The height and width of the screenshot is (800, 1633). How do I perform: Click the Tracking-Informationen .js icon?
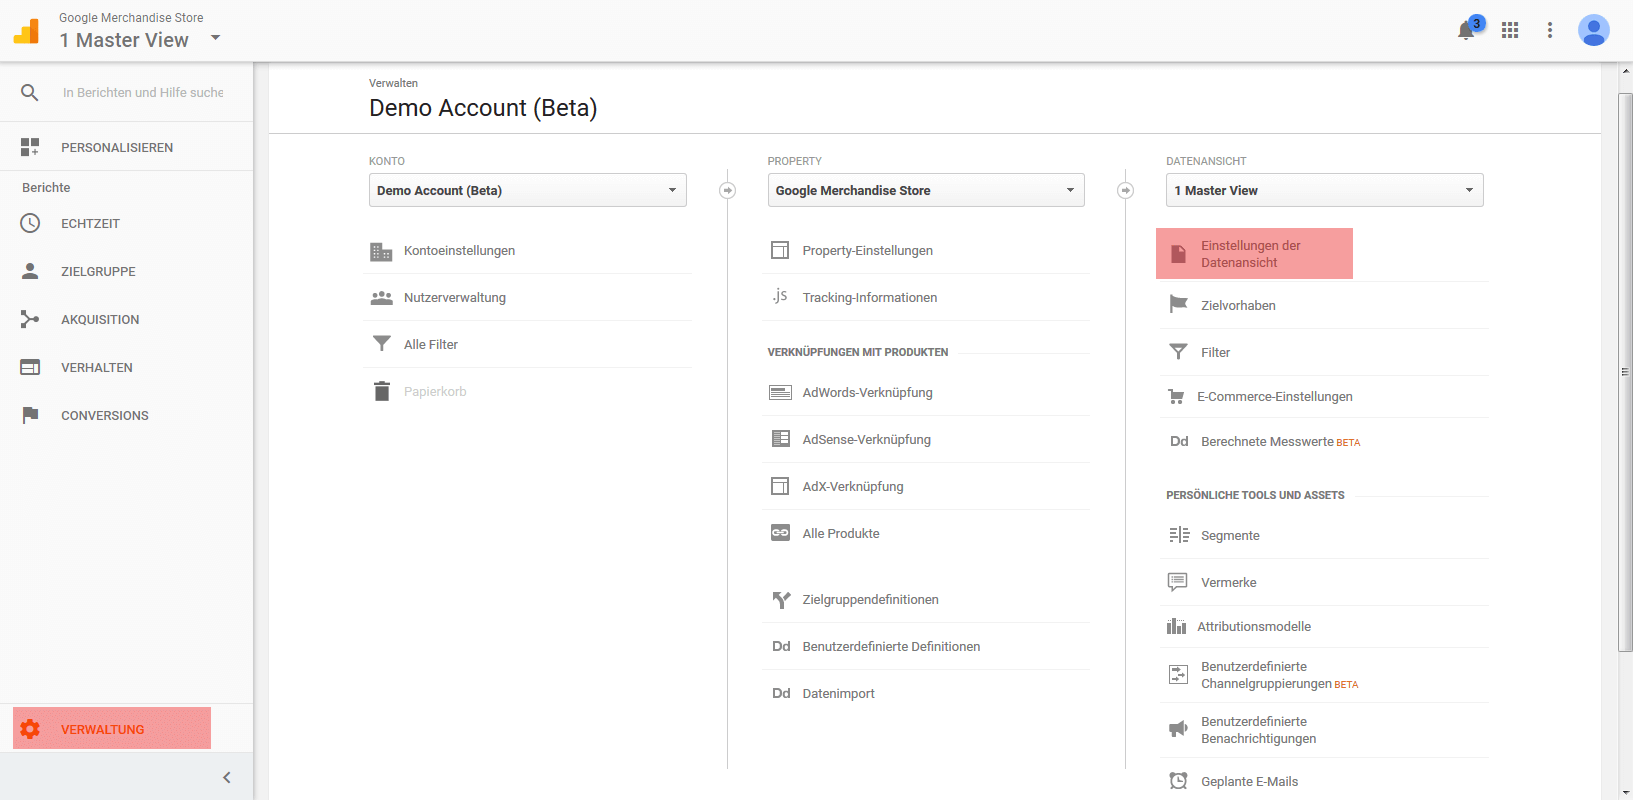pyautogui.click(x=780, y=296)
